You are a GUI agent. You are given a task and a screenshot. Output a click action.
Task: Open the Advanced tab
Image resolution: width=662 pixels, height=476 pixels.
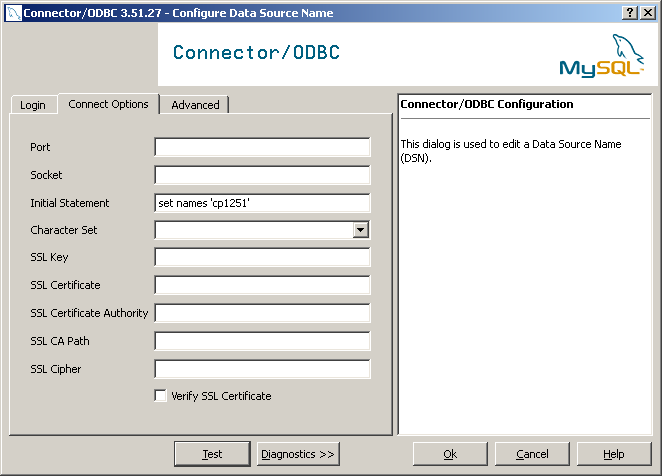point(195,105)
